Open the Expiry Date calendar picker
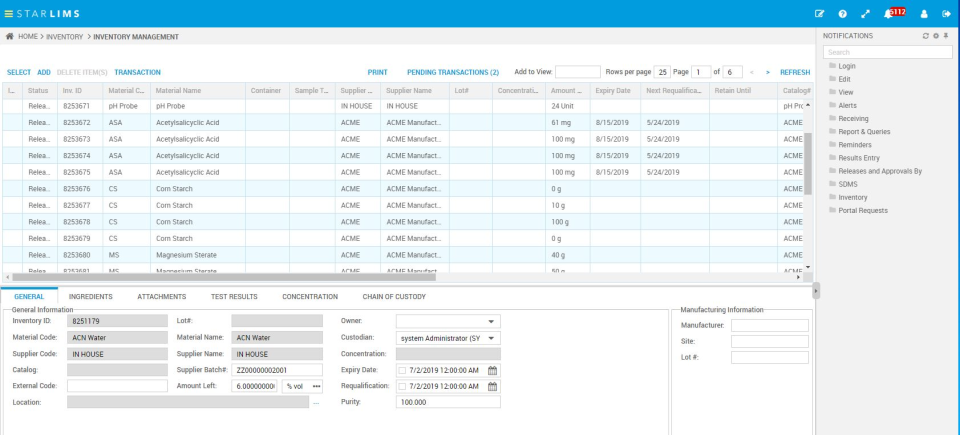This screenshot has height=435, width=960. tap(492, 370)
